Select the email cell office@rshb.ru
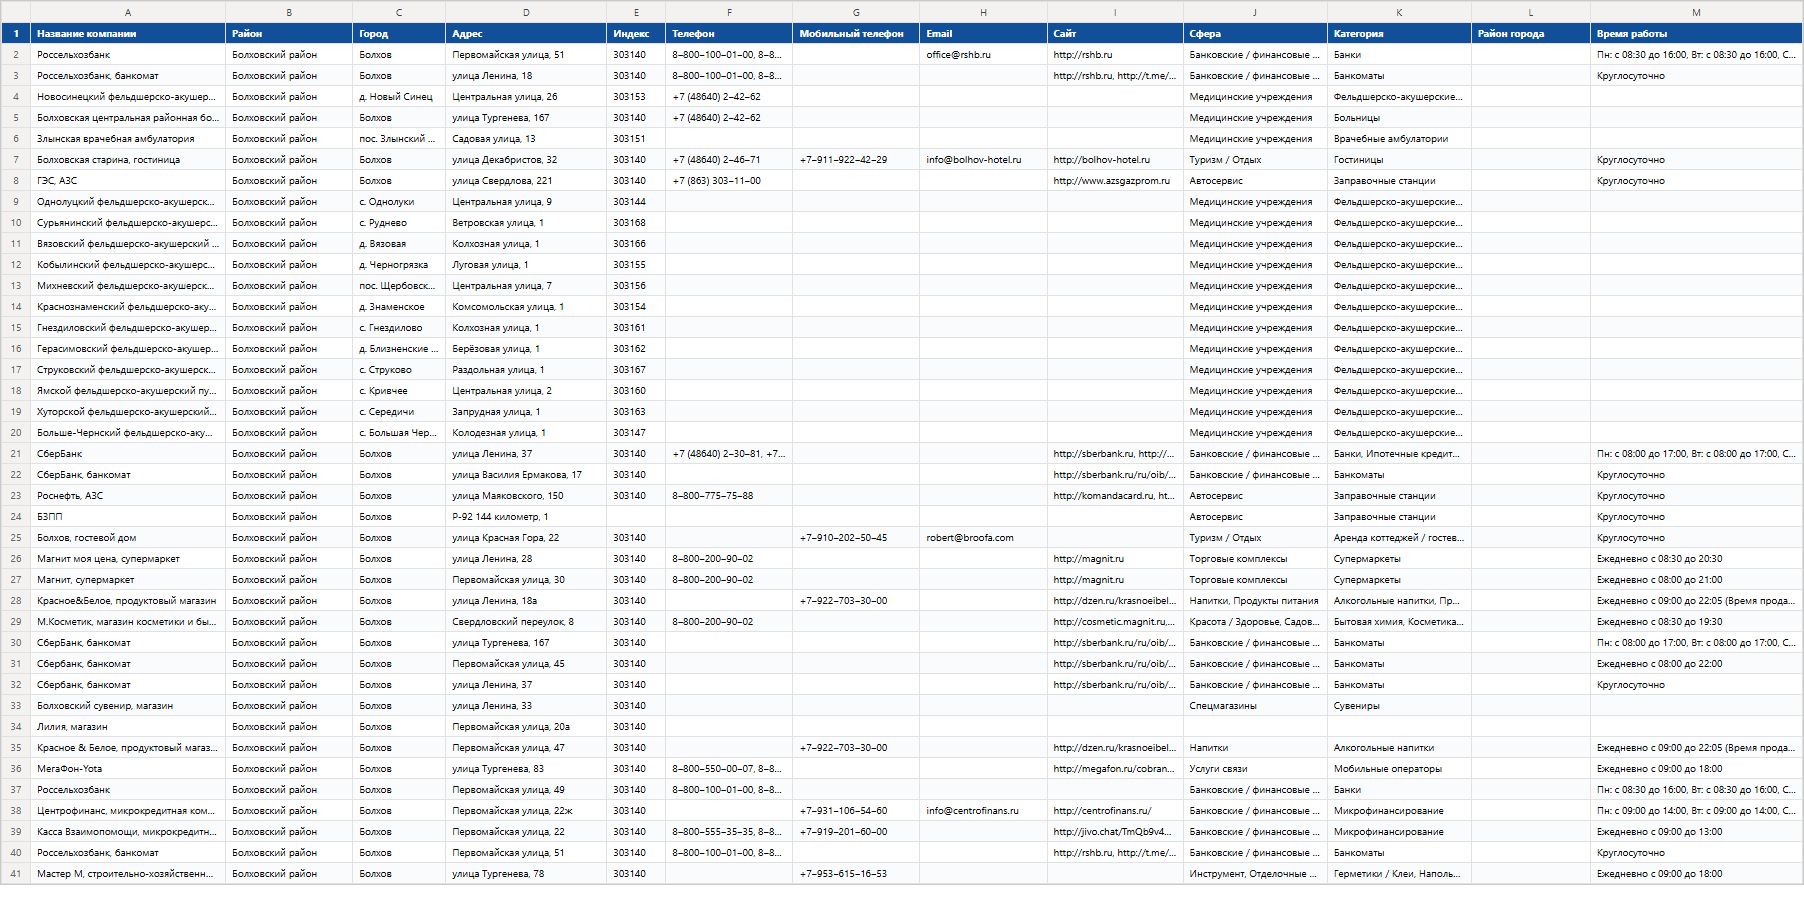Viewport: 1804px width, 902px height. [983, 55]
